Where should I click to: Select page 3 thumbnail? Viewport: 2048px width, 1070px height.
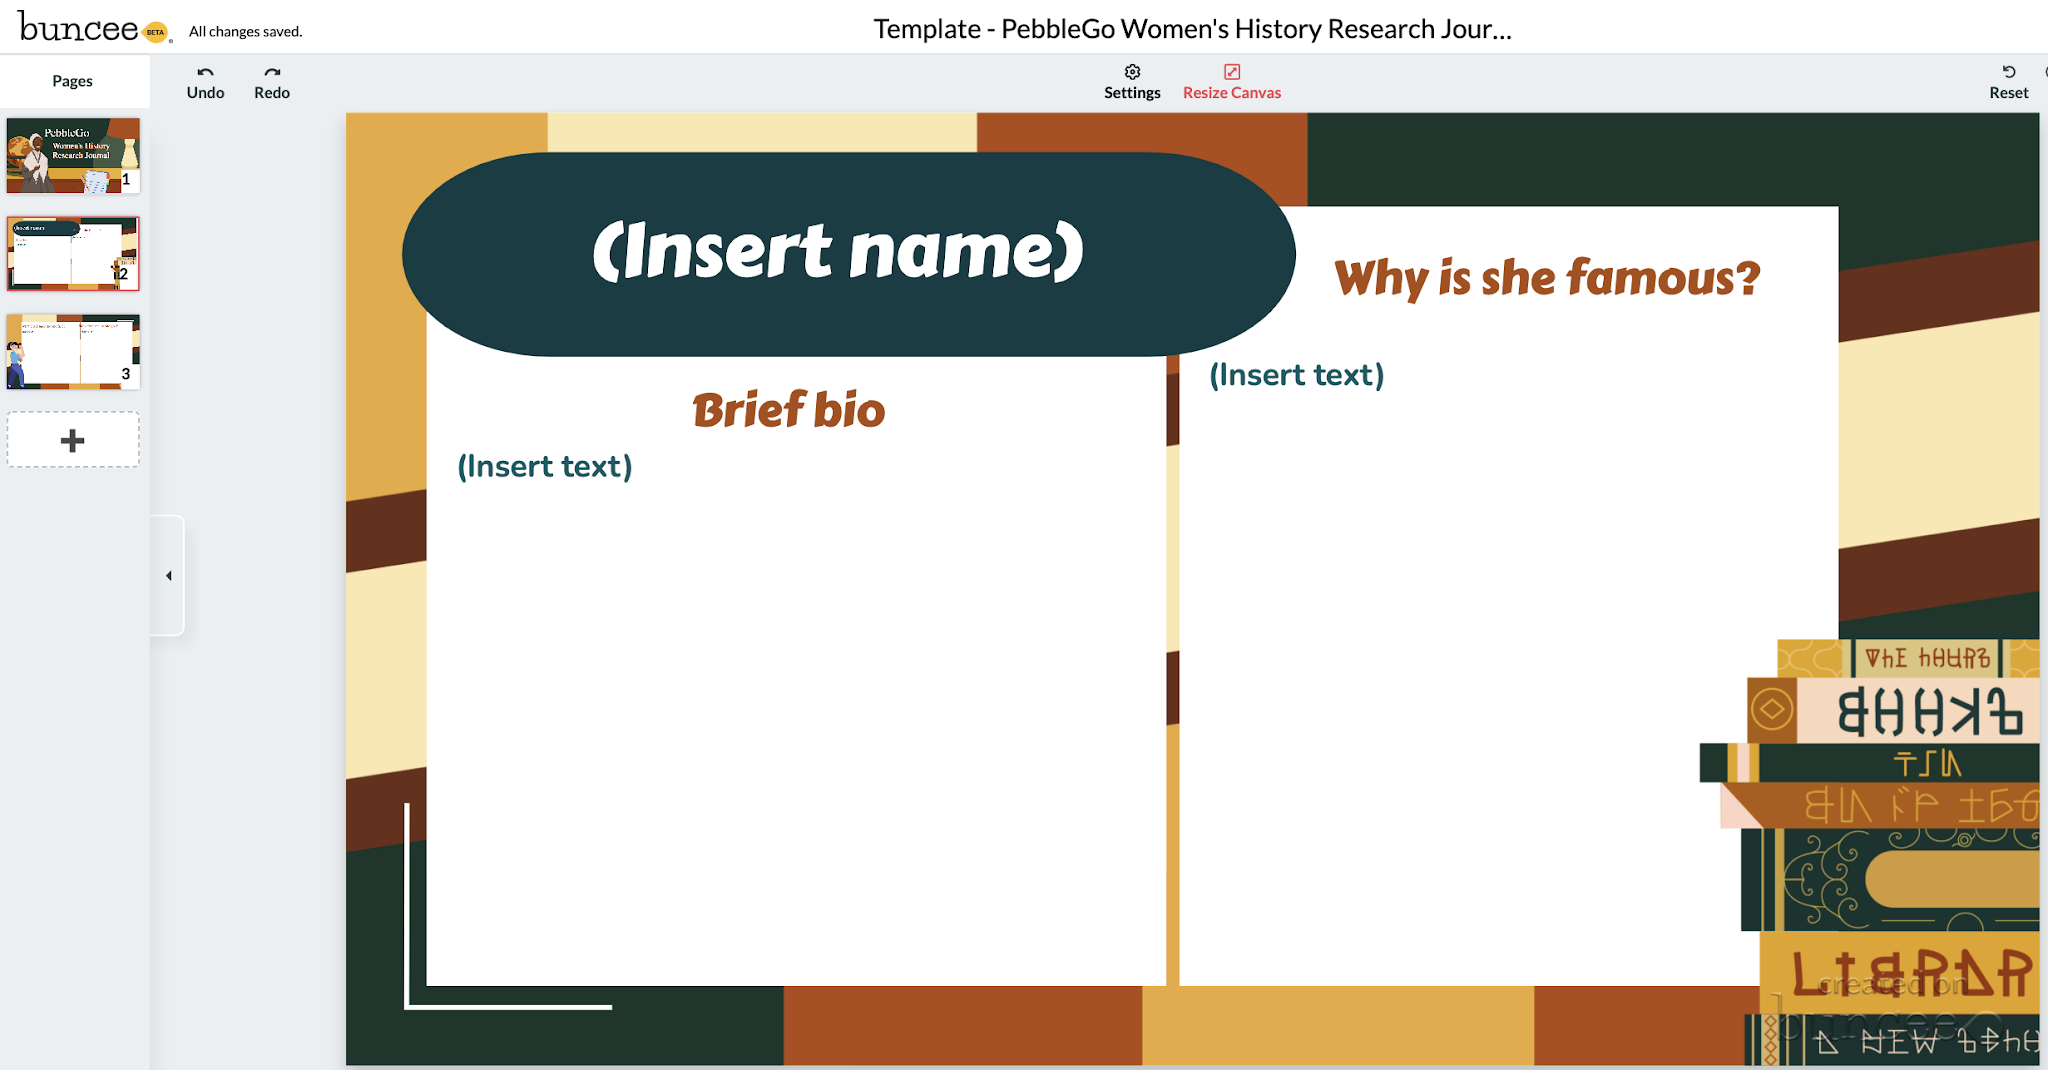click(x=72, y=352)
